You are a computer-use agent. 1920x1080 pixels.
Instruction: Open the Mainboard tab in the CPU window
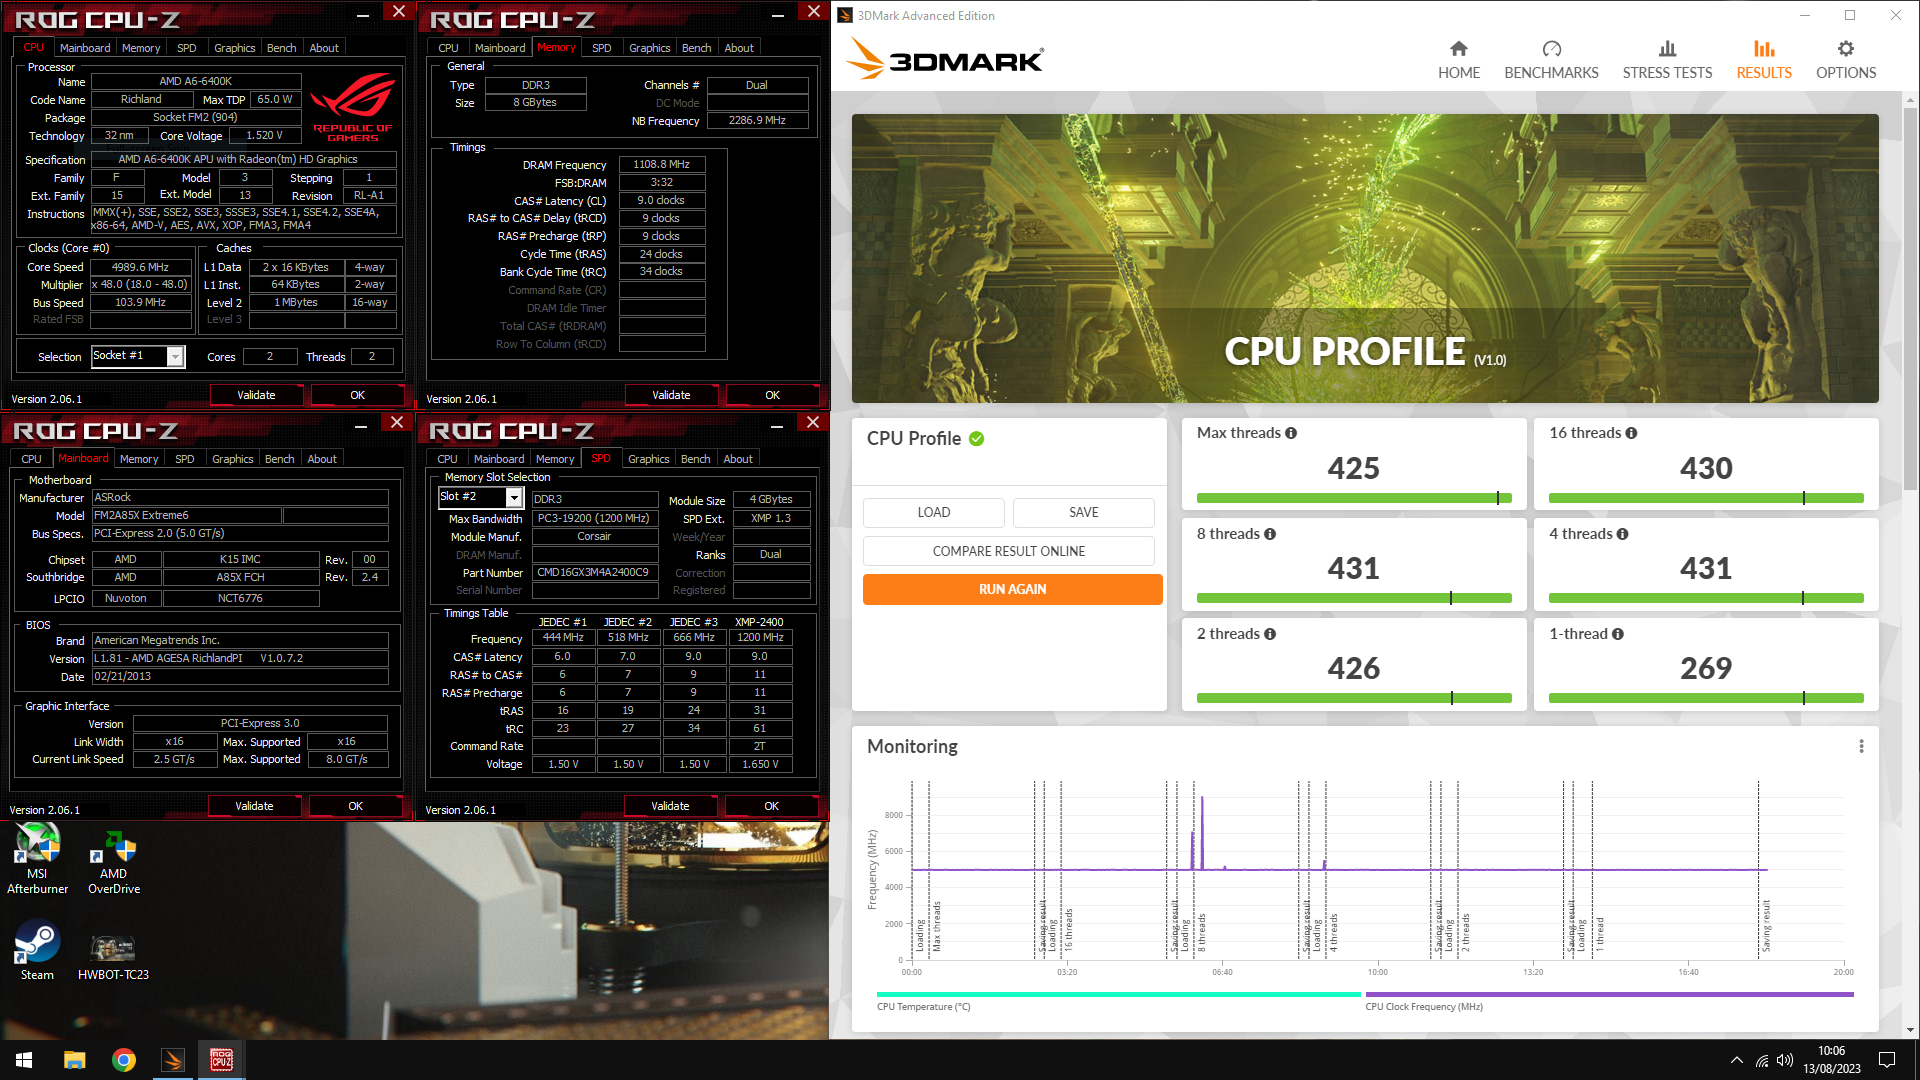coord(85,48)
